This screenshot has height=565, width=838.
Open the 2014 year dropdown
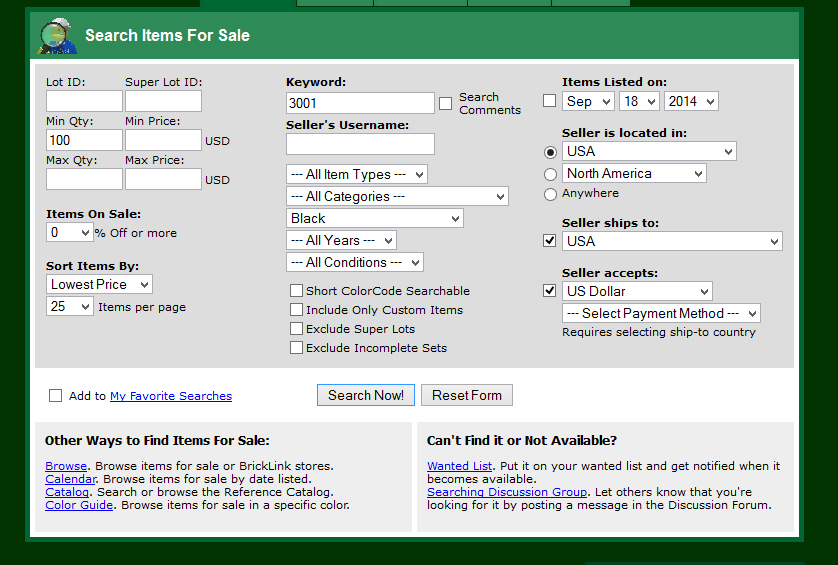click(691, 101)
